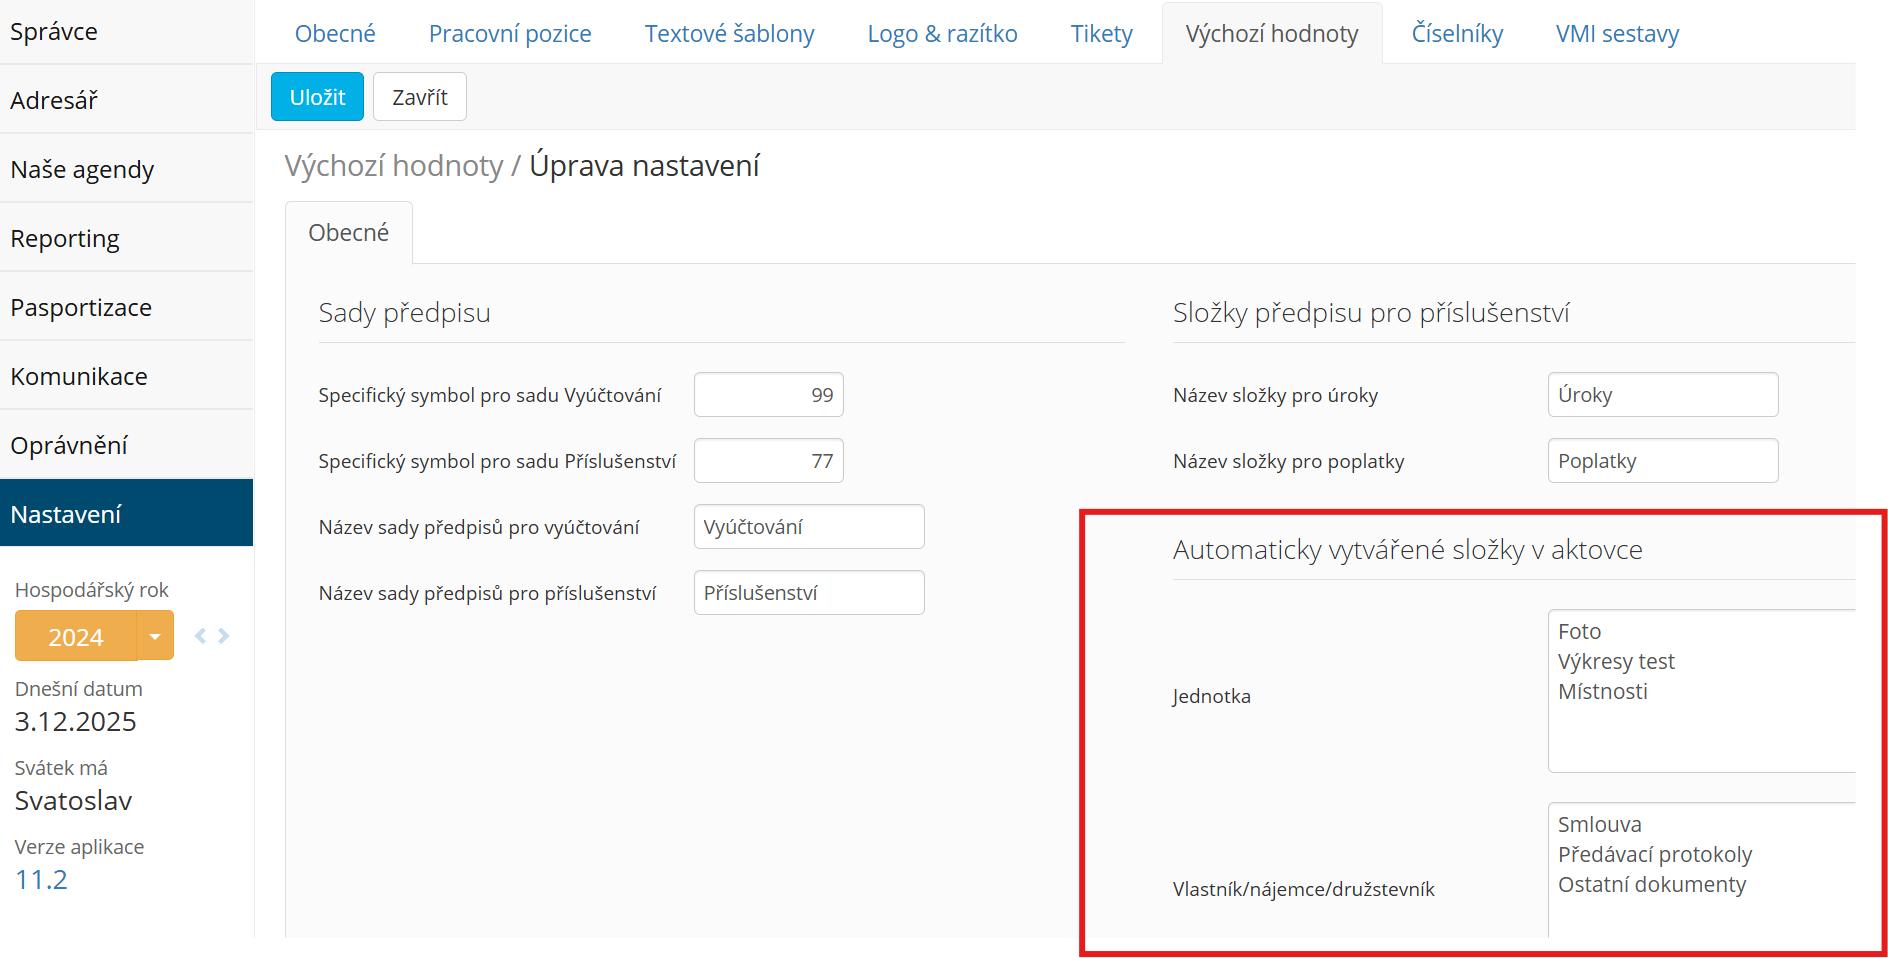1888x958 pixels.
Task: Go to previous fiscal year arrow
Action: [x=200, y=636]
